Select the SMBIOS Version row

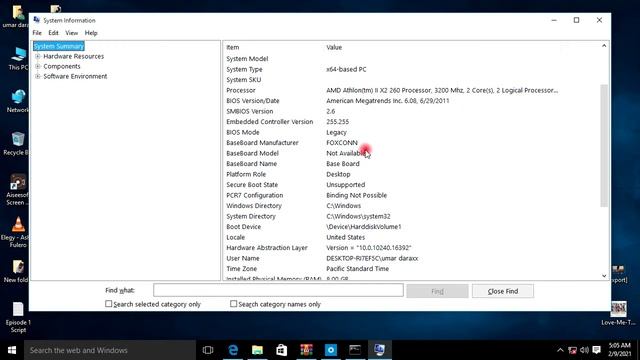tap(411, 111)
